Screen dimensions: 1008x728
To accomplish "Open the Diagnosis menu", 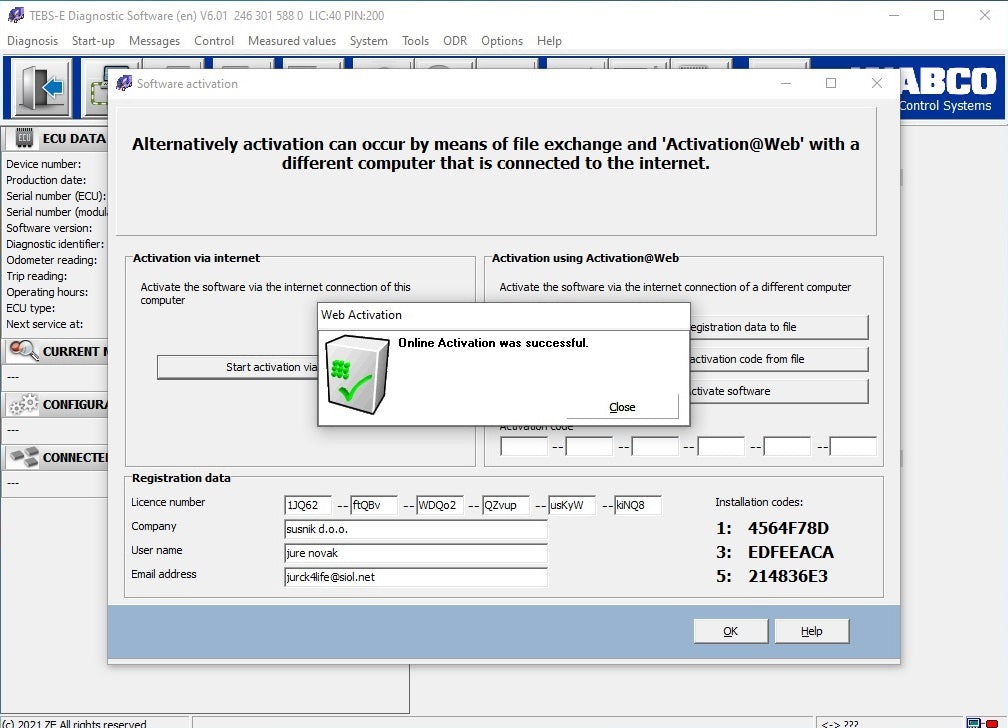I will (x=32, y=41).
